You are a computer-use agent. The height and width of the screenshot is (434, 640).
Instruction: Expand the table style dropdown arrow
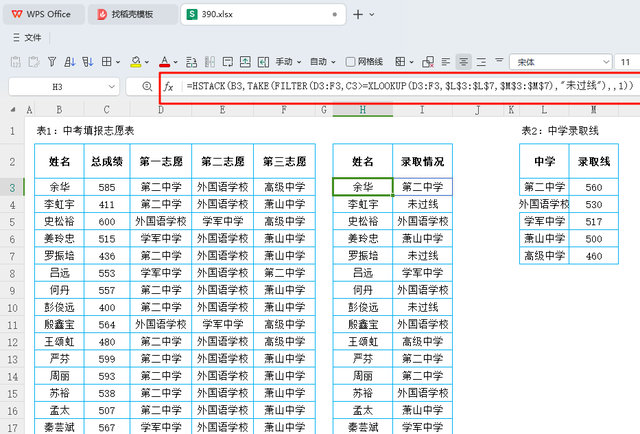(411, 62)
